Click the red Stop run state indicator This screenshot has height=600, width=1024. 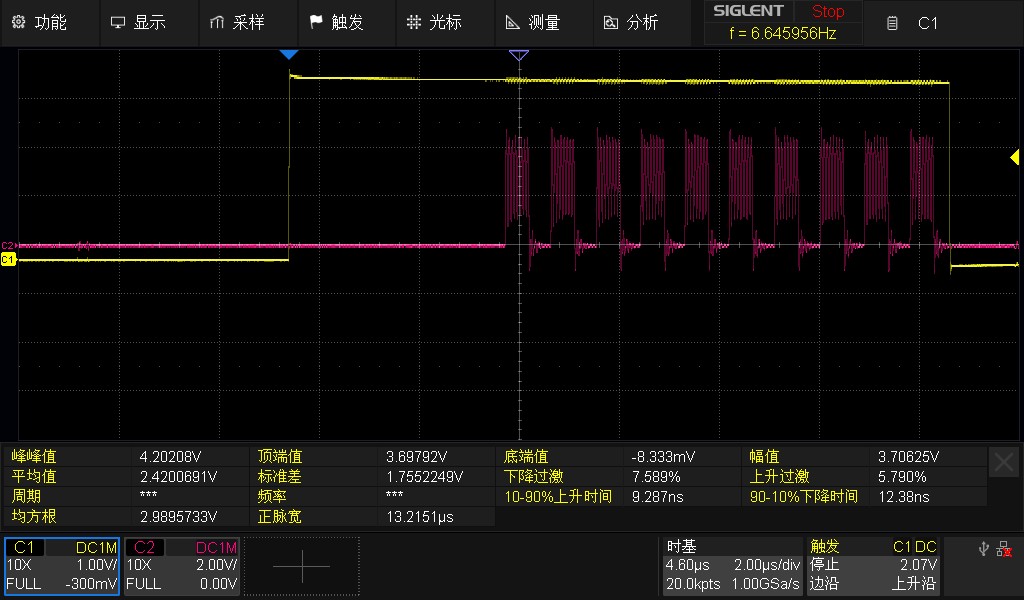(827, 12)
